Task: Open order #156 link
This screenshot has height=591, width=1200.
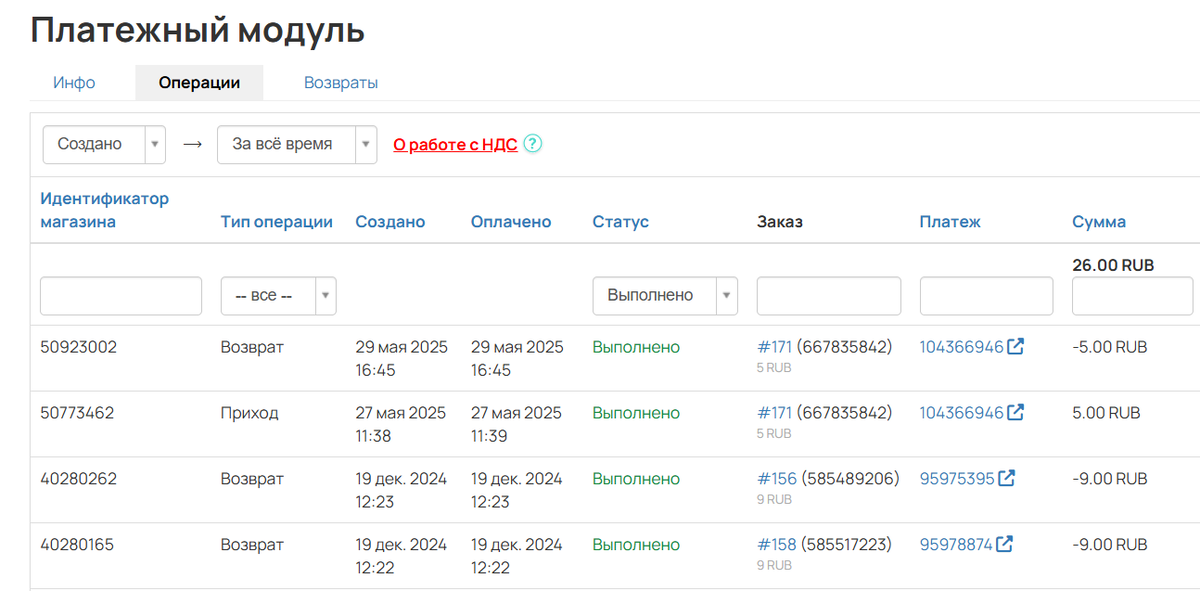Action: [775, 479]
